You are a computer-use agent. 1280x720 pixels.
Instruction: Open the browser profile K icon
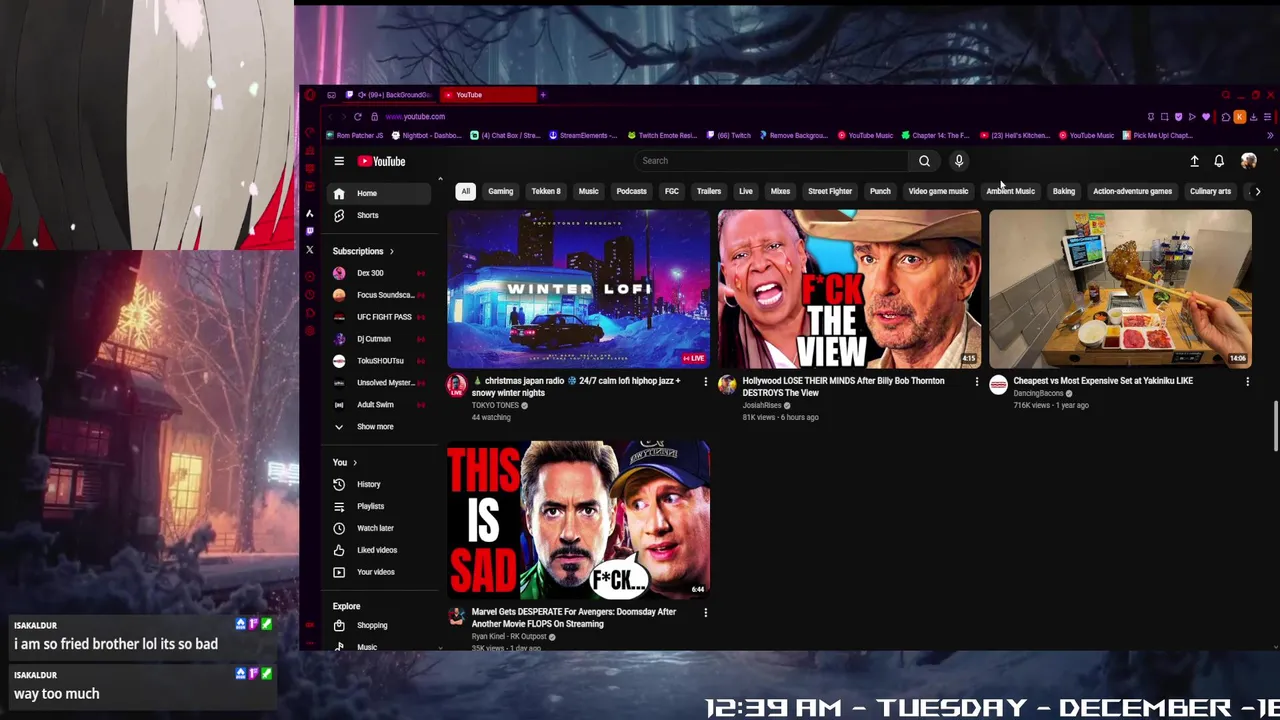[1239, 117]
